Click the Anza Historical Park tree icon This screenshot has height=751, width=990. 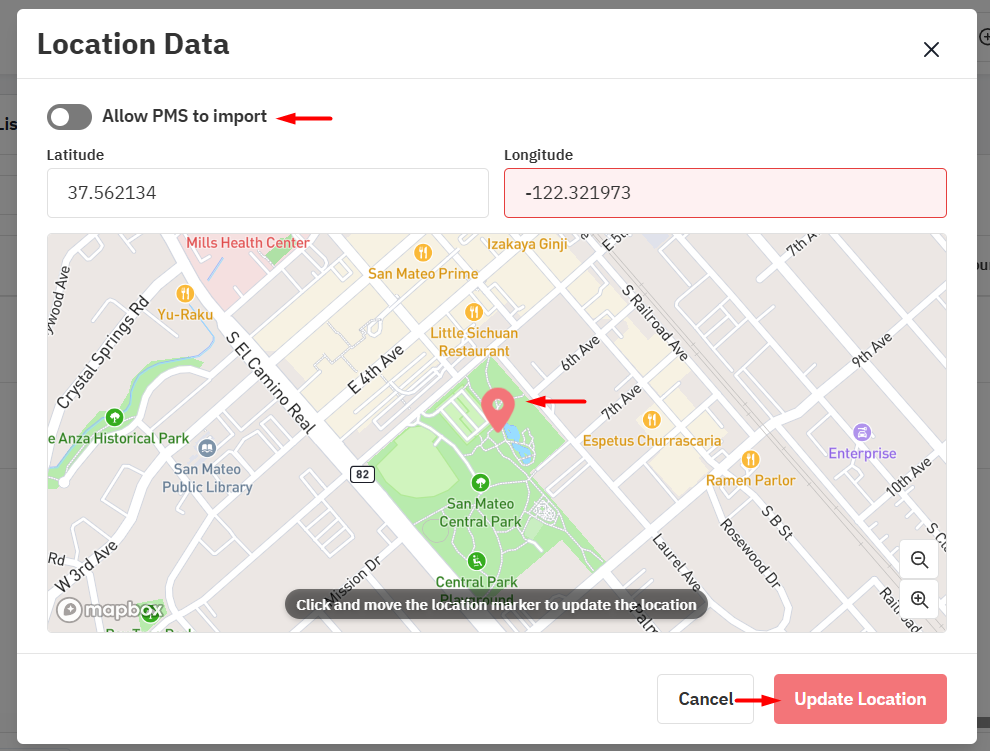pos(114,418)
